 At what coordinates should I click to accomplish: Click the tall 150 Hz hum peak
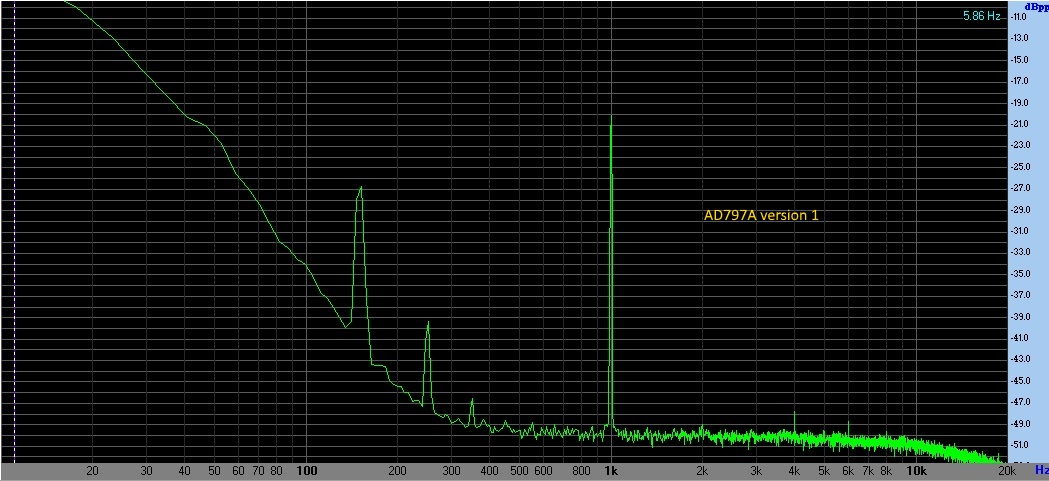tap(361, 190)
